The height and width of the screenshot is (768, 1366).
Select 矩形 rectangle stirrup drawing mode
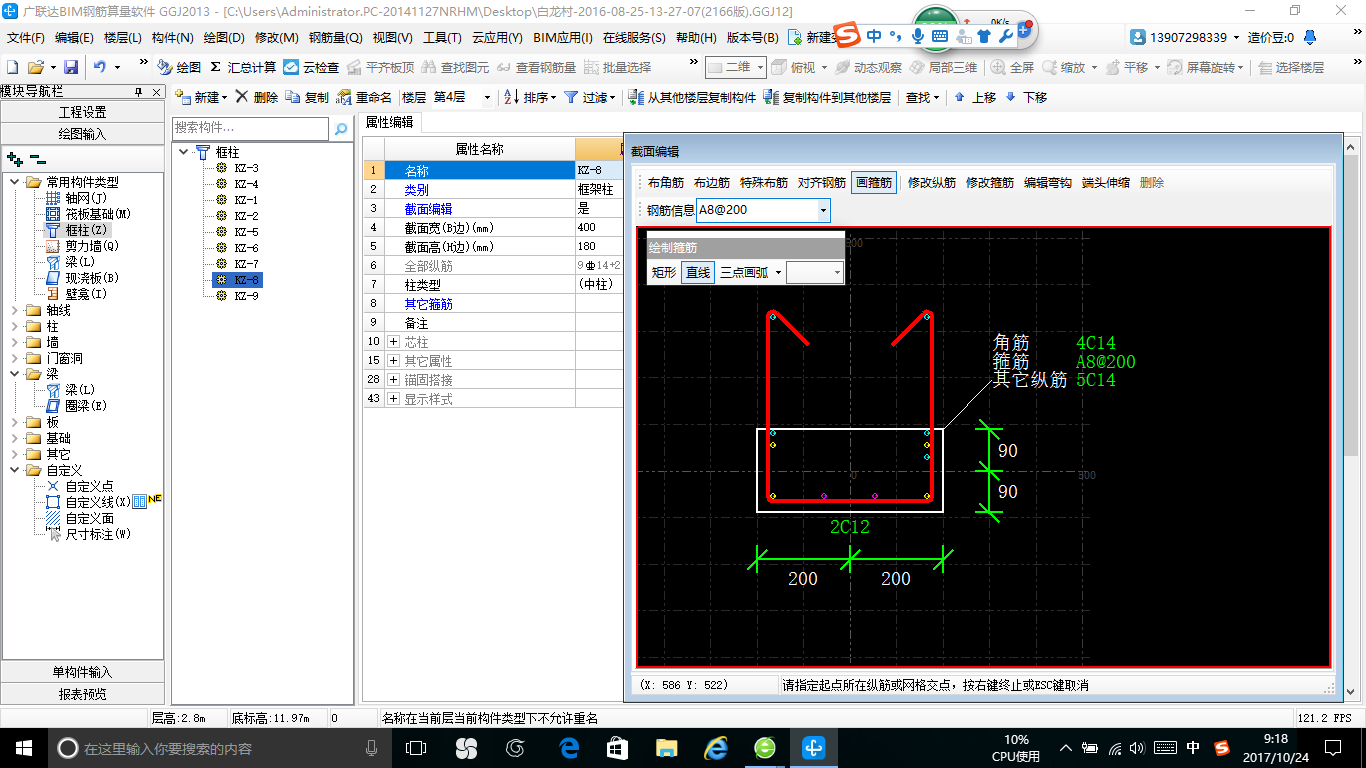click(664, 272)
